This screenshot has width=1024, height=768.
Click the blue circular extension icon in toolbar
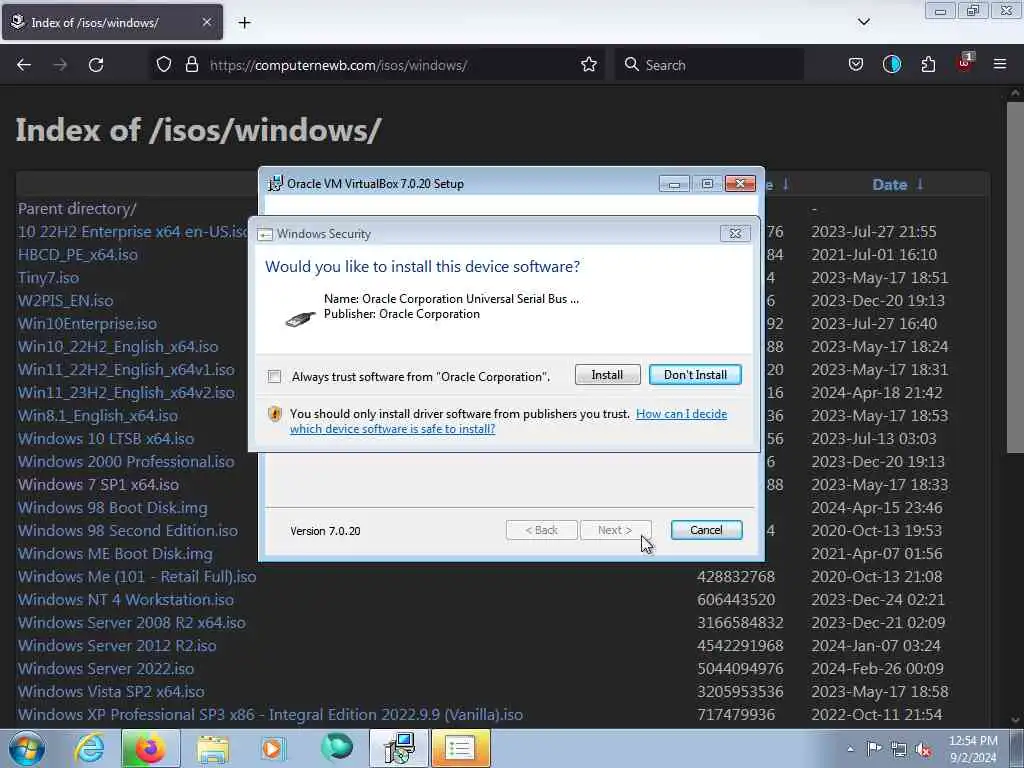(x=891, y=65)
